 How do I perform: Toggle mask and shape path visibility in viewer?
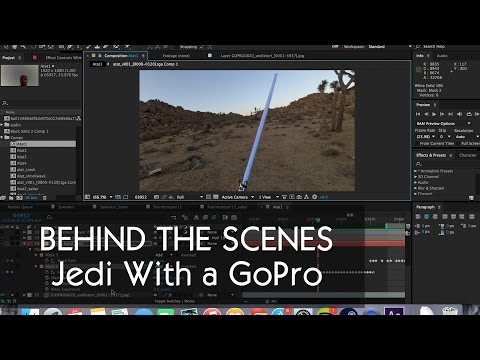(x=126, y=197)
